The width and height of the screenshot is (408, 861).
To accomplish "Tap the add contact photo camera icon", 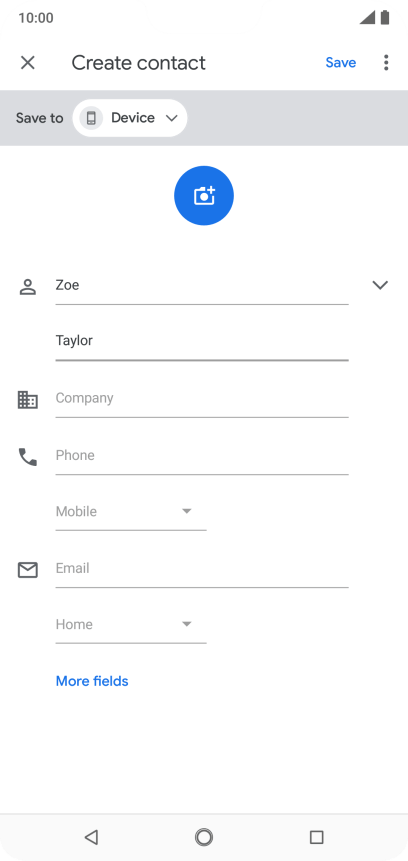I will click(x=204, y=195).
